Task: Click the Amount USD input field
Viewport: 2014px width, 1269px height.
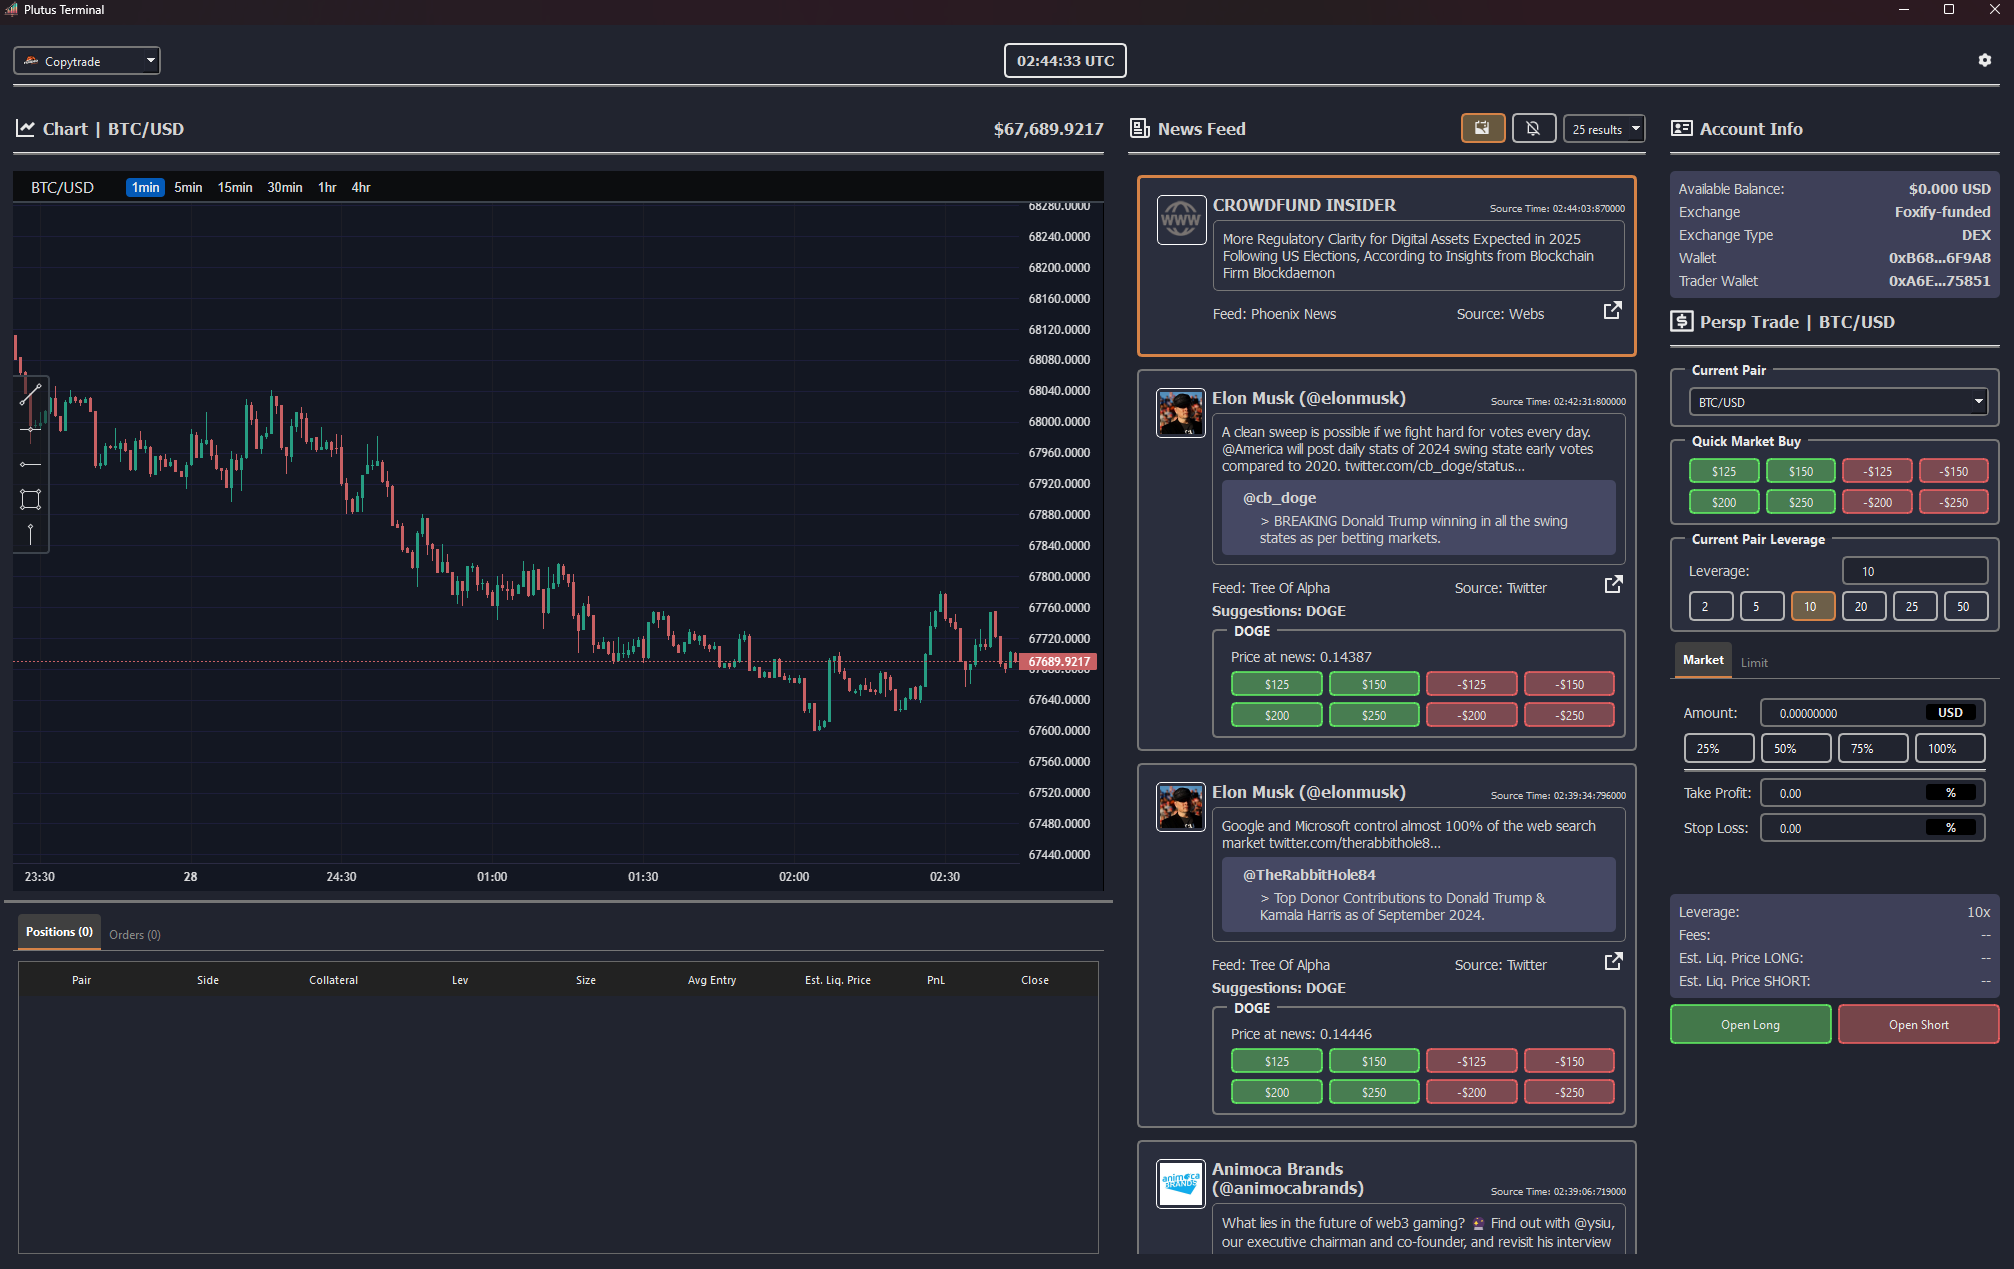Action: click(1873, 713)
